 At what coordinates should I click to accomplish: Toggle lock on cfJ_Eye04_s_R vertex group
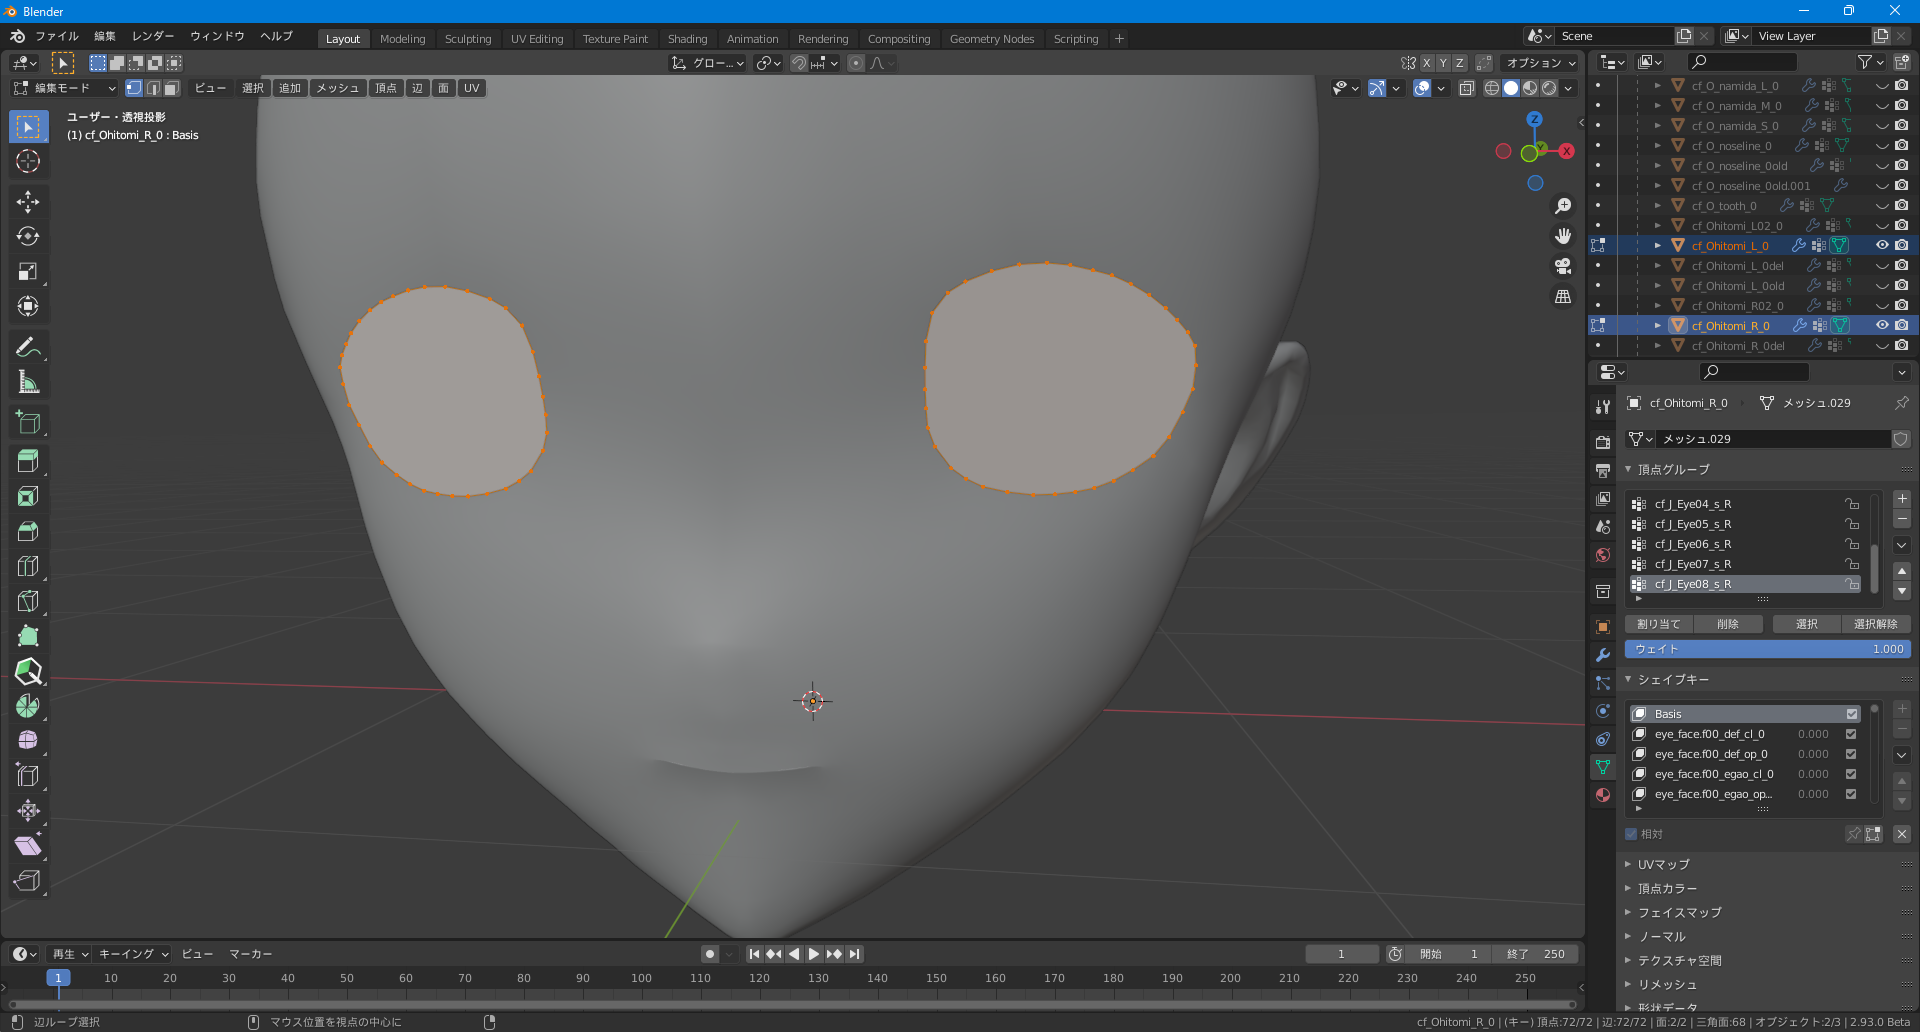pyautogui.click(x=1852, y=504)
